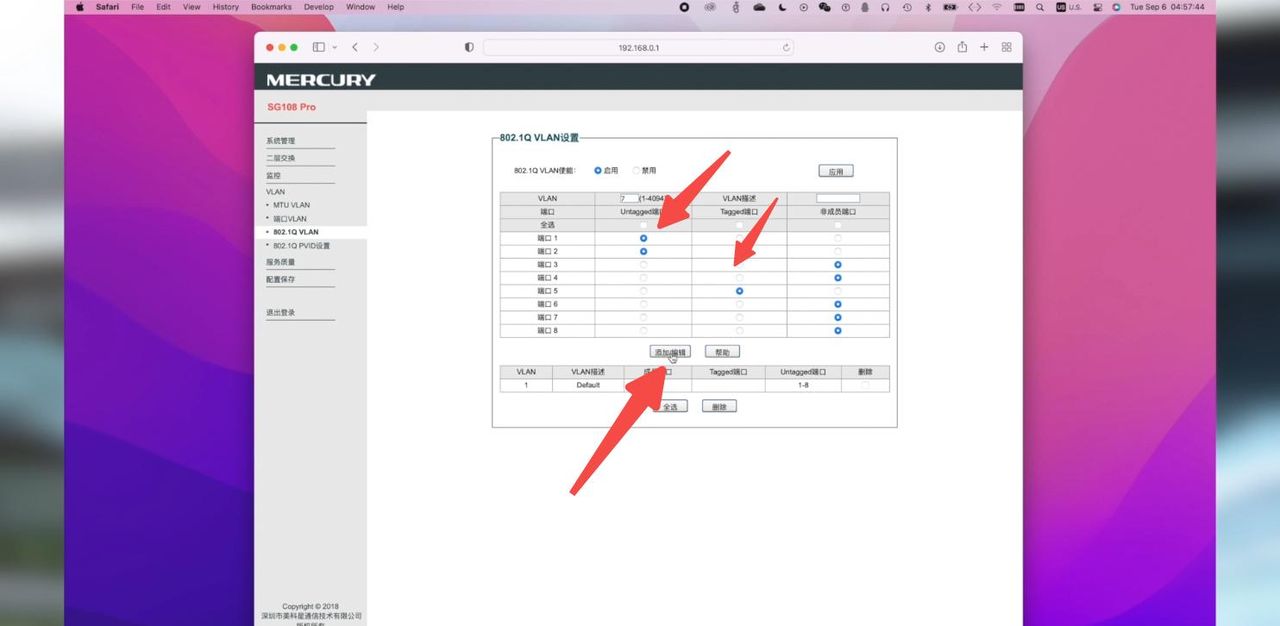Open the 802.1Q PVID设置 page
The height and width of the screenshot is (626, 1280).
click(x=301, y=245)
